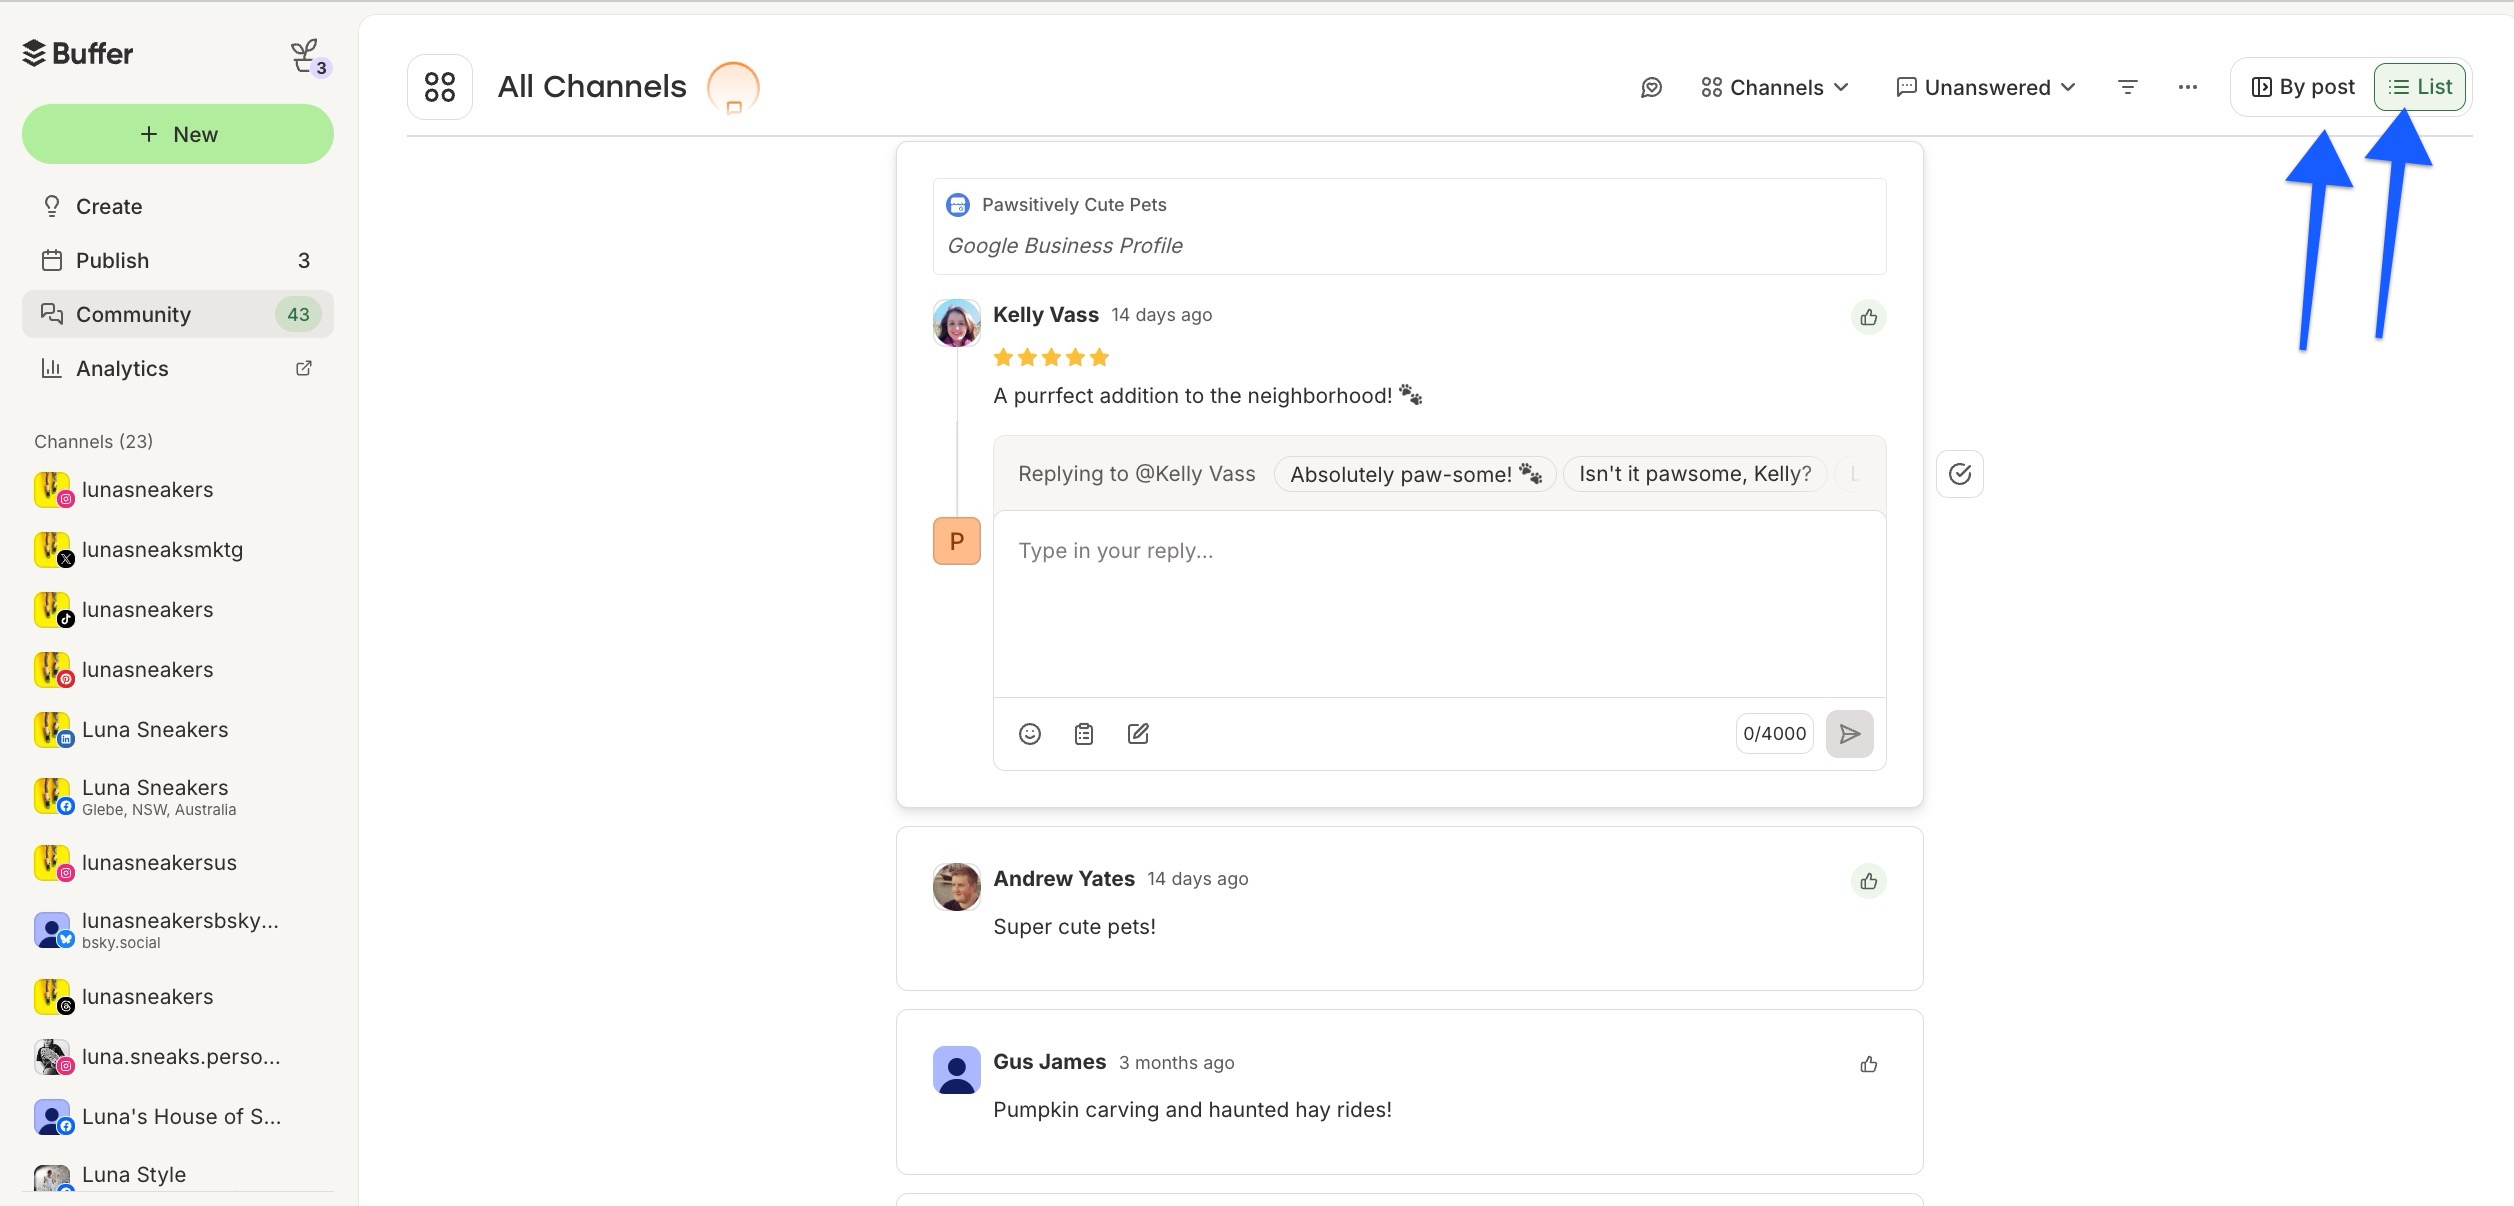Like Kelly Vass's review
The image size is (2514, 1206).
[1868, 318]
